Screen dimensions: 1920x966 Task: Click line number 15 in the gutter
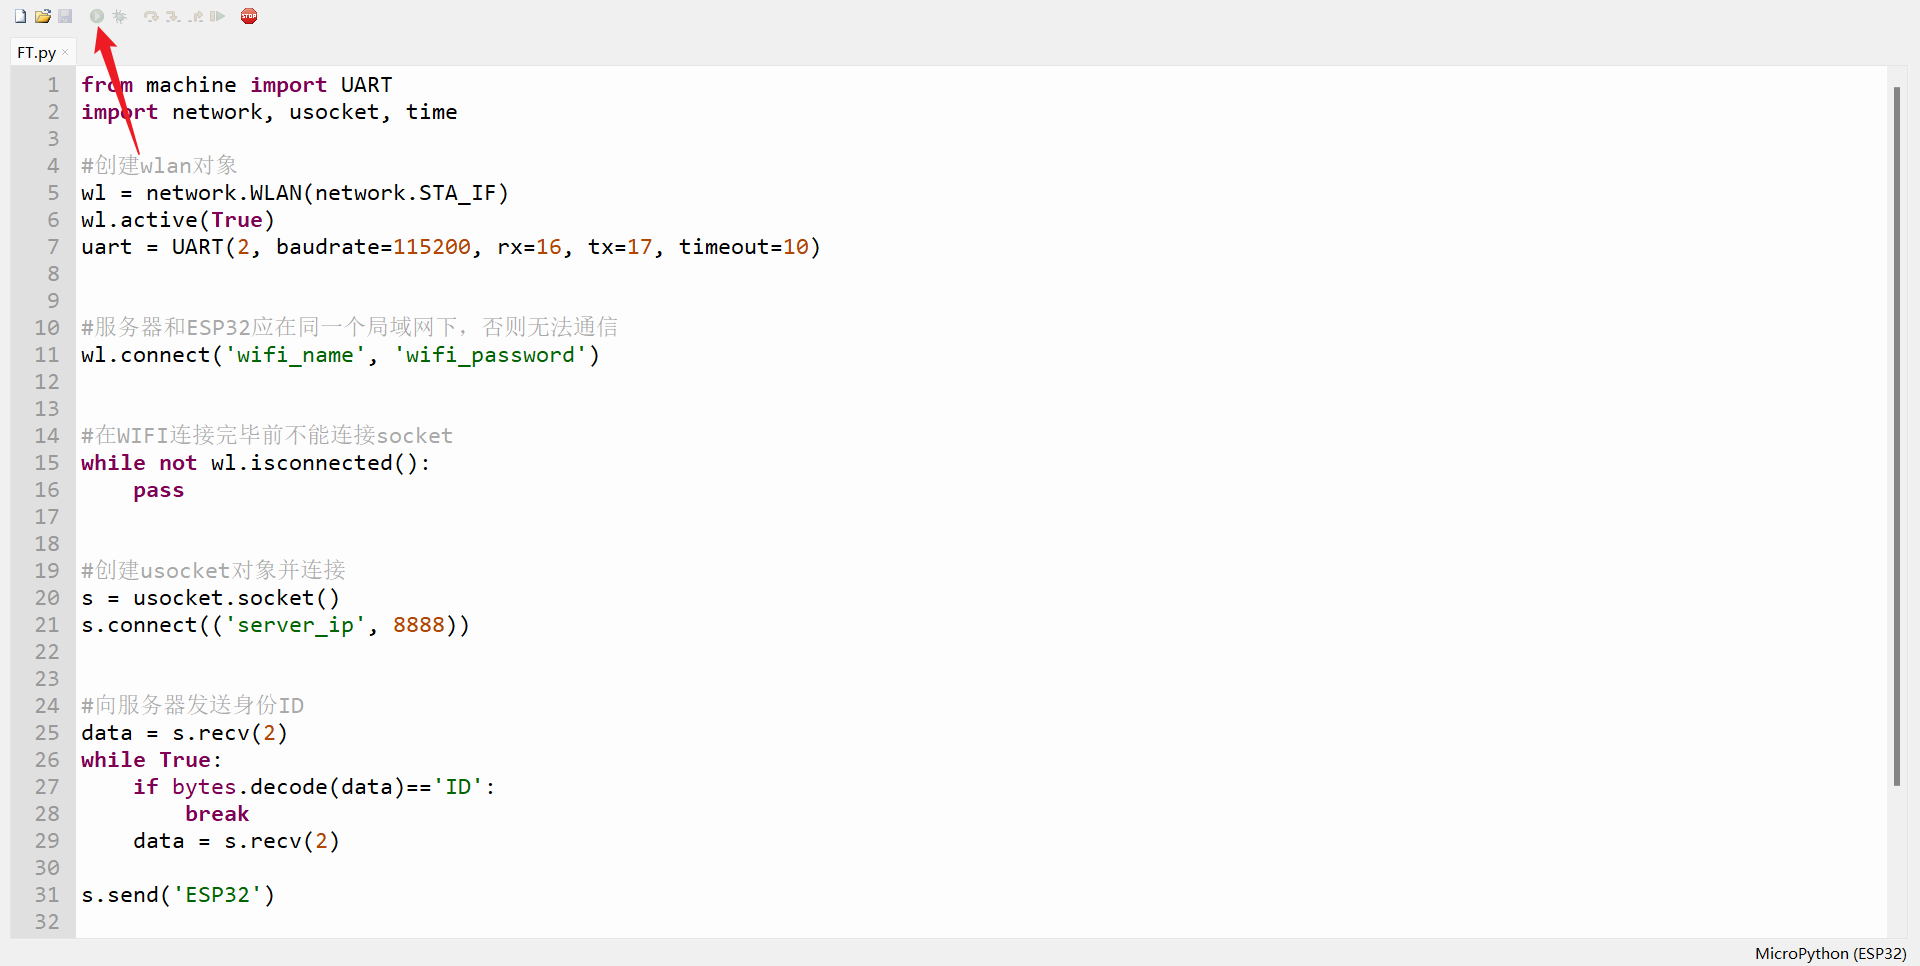47,463
